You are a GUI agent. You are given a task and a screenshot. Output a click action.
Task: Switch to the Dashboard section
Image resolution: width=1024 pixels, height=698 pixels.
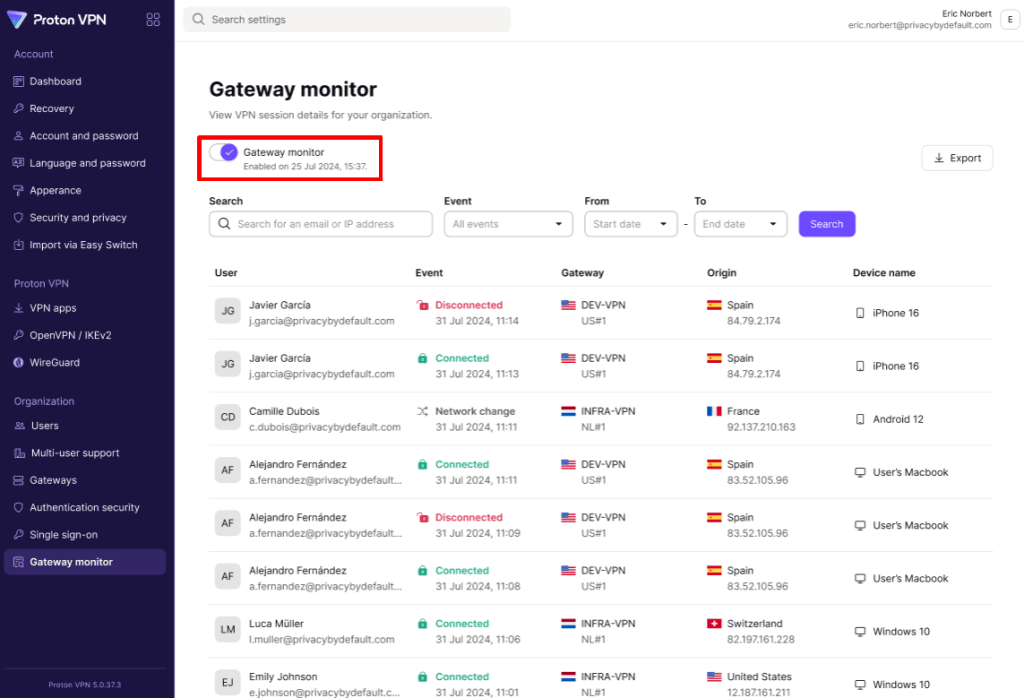pos(55,81)
